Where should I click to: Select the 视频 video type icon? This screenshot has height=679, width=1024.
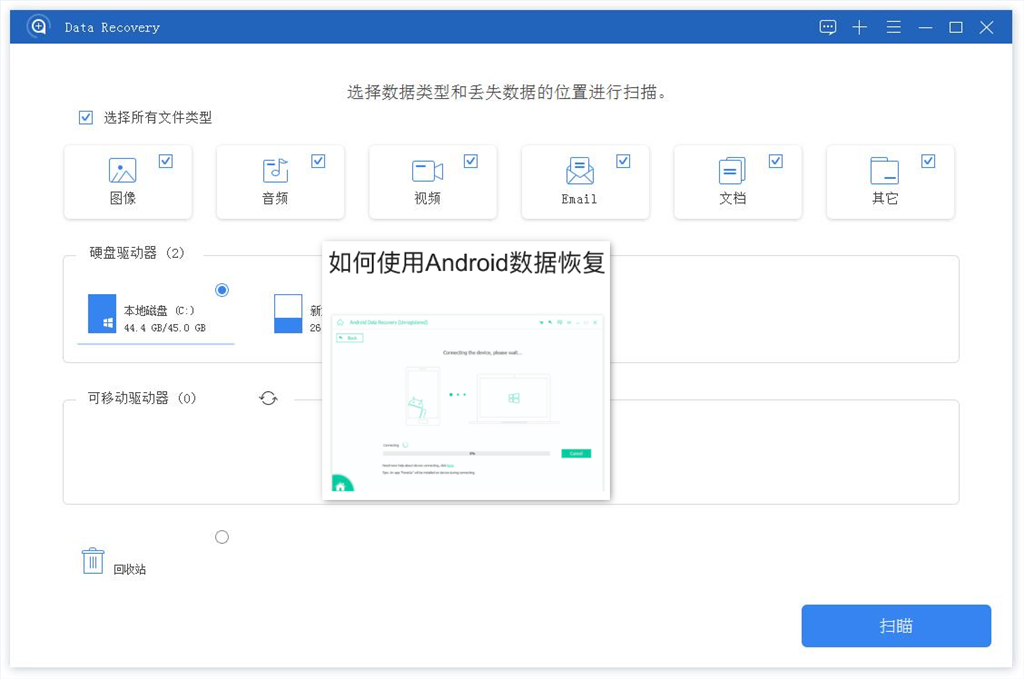pyautogui.click(x=427, y=171)
